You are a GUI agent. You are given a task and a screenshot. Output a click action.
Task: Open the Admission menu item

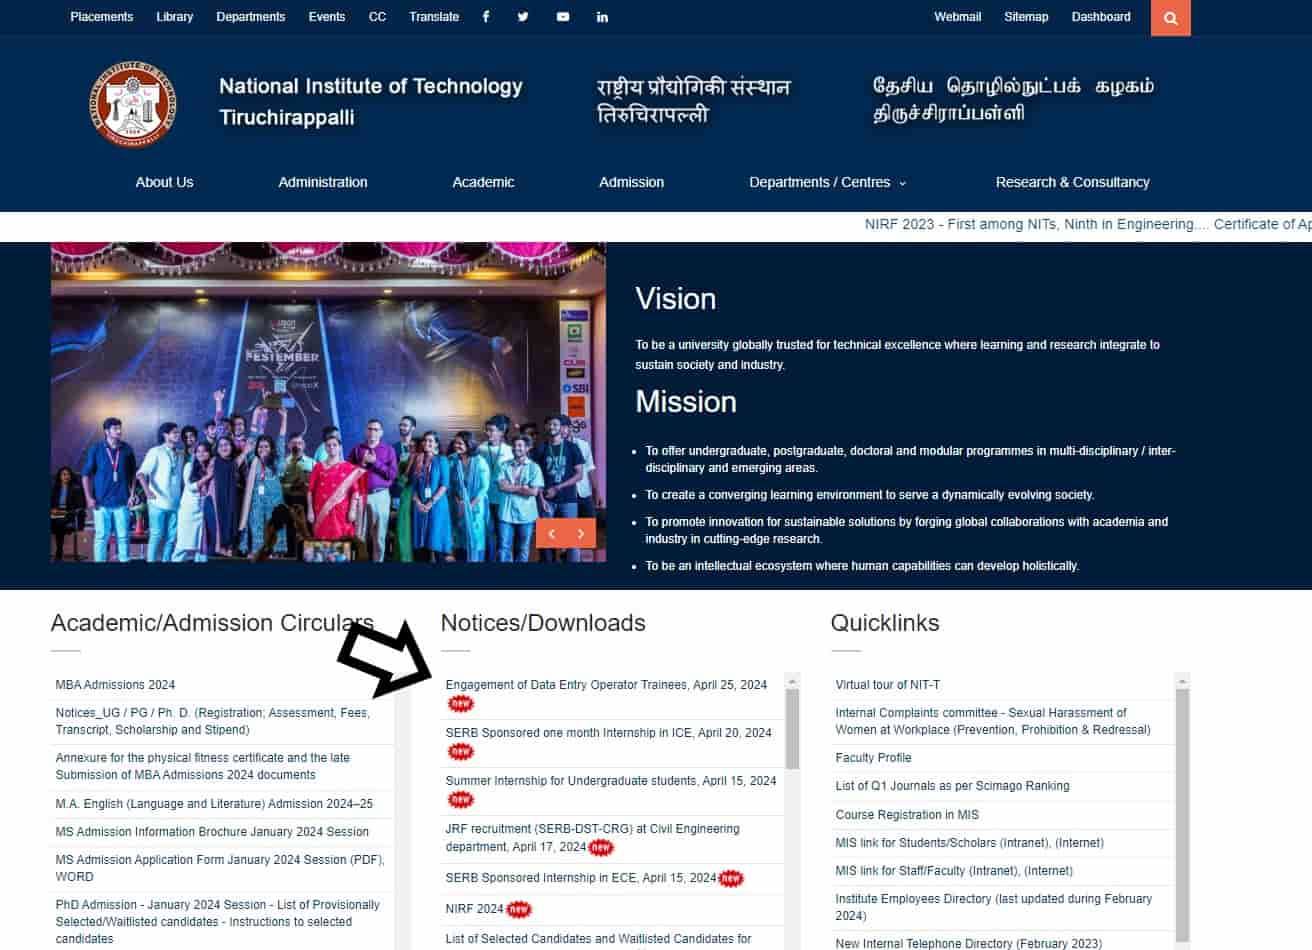[631, 182]
